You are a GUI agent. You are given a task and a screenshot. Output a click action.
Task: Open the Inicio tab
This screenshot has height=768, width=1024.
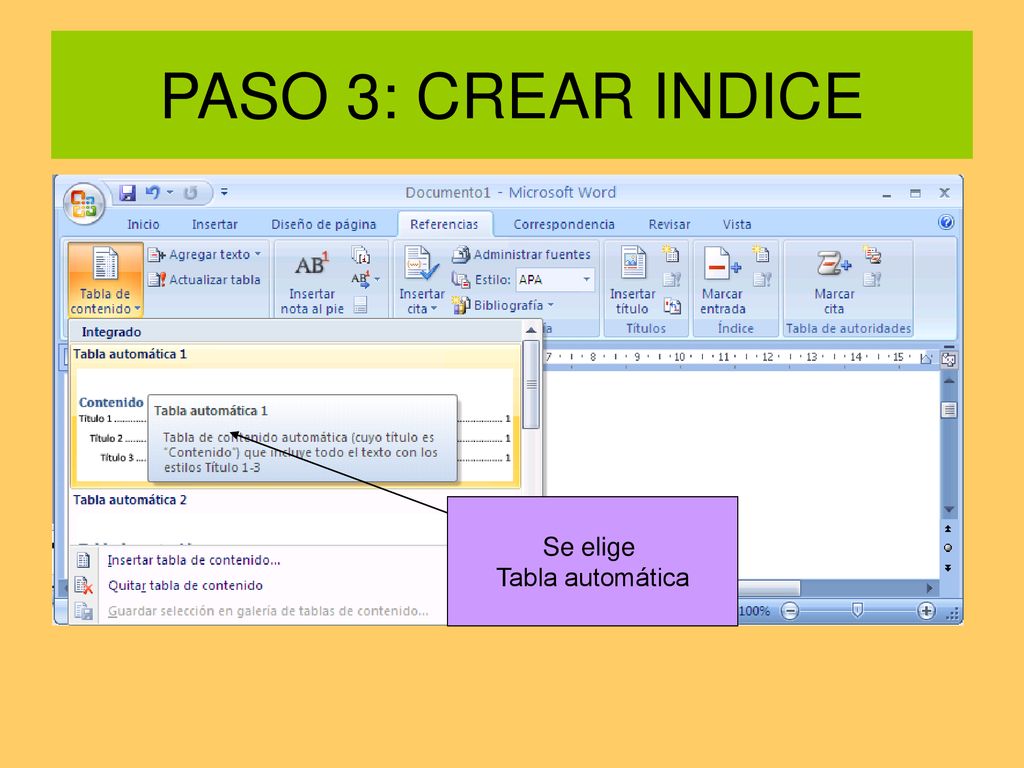click(143, 224)
